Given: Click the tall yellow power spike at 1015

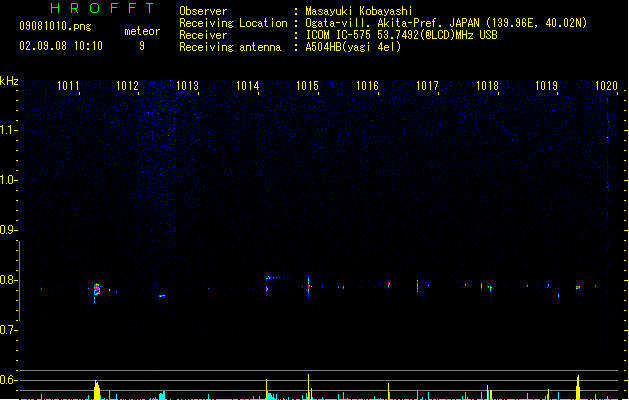Looking at the screenshot, I should pyautogui.click(x=308, y=387).
